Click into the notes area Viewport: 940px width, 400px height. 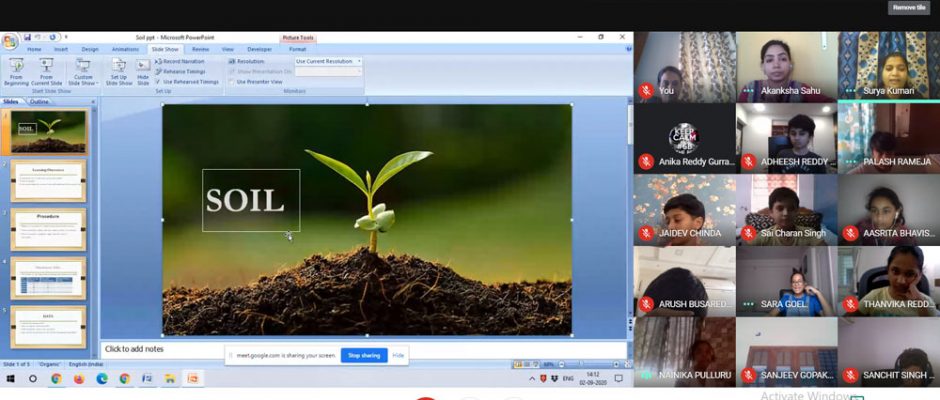click(x=364, y=349)
